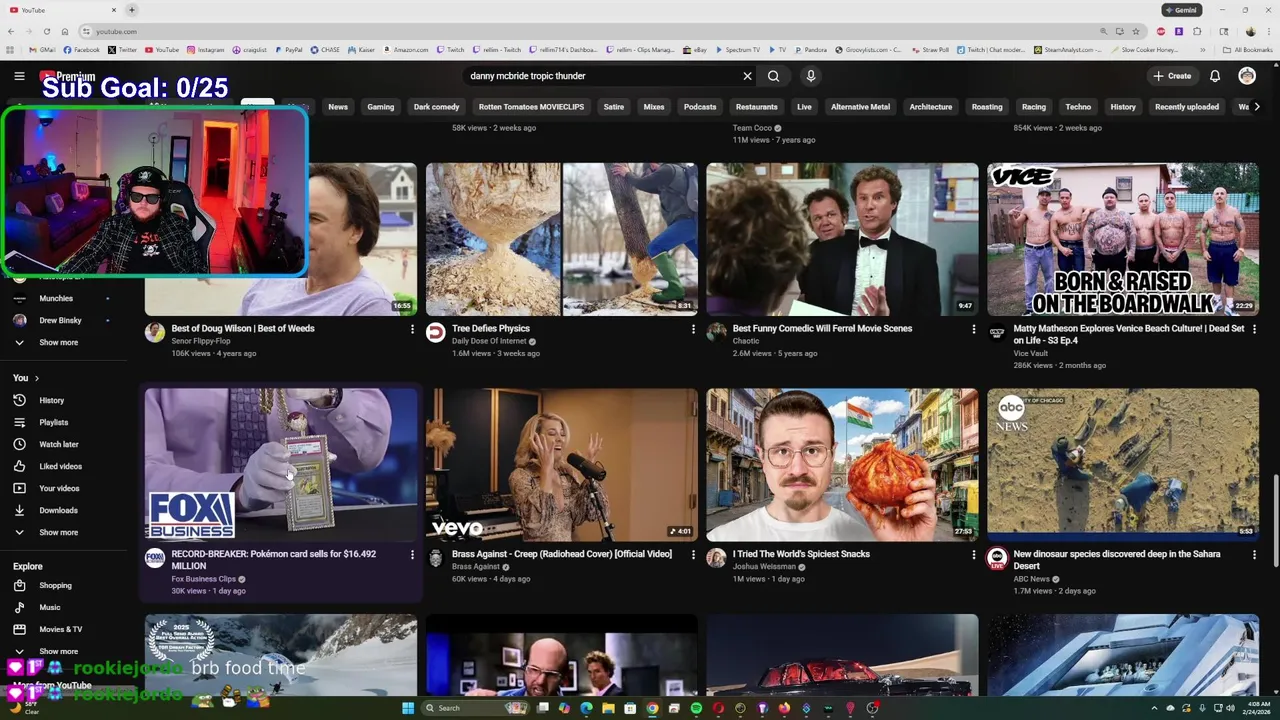Reload the page in browser toolbar
The height and width of the screenshot is (720, 1280).
click(46, 31)
